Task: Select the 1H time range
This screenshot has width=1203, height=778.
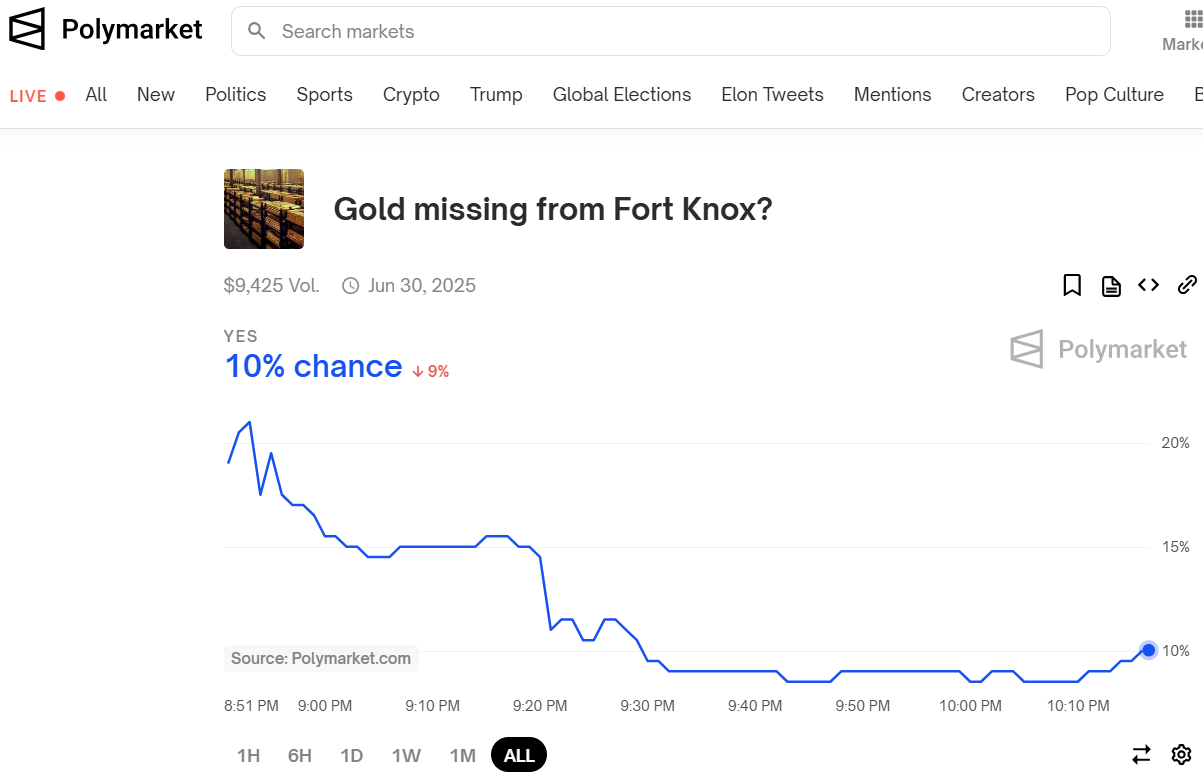Action: (248, 755)
